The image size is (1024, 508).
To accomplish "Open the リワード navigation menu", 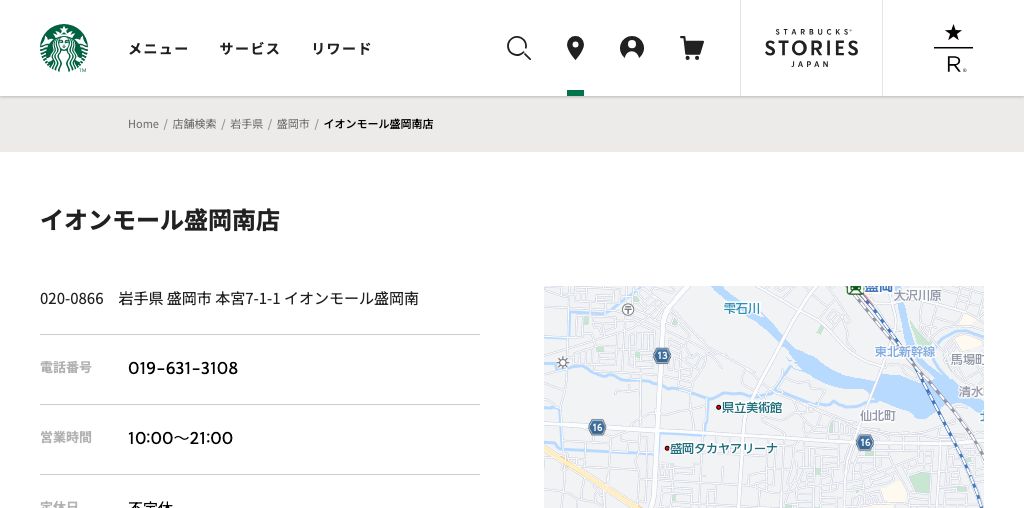I will (342, 49).
